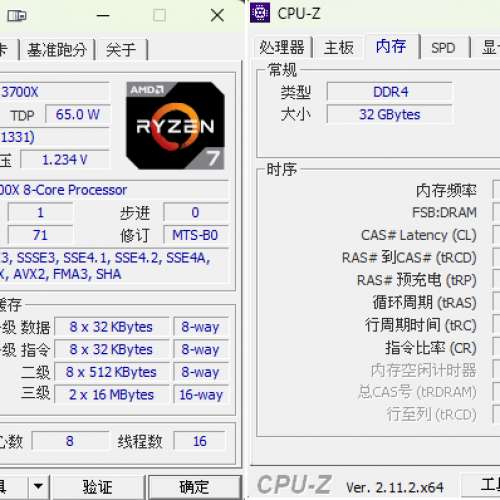Click the instruction line with AVX2, FMA3, SHA
The image size is (500, 500).
point(60,274)
